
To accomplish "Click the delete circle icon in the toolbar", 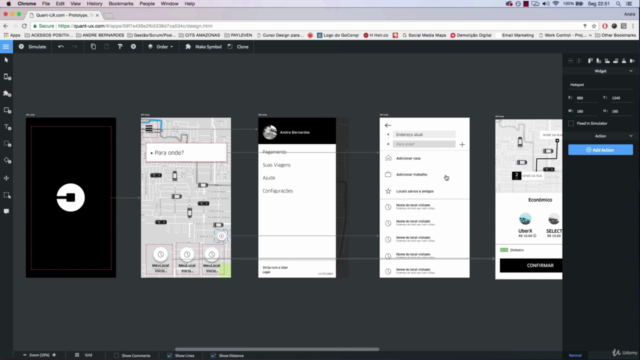I will pos(133,47).
